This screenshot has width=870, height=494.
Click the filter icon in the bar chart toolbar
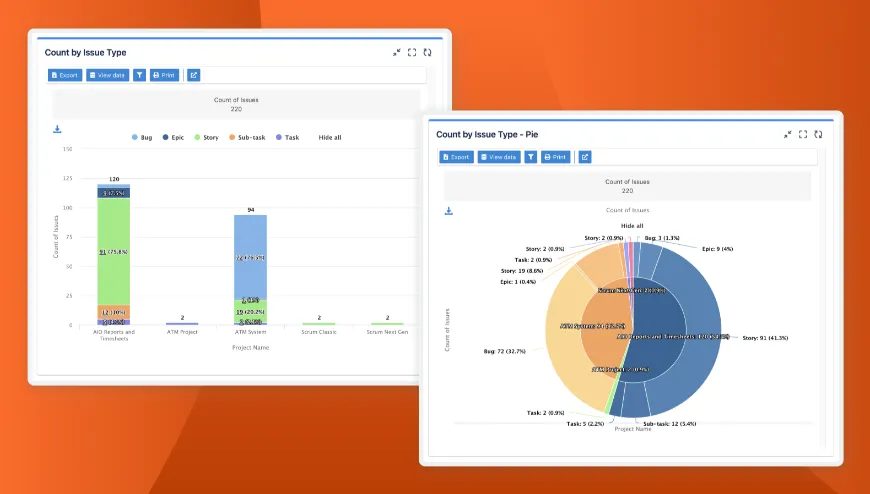[x=140, y=75]
